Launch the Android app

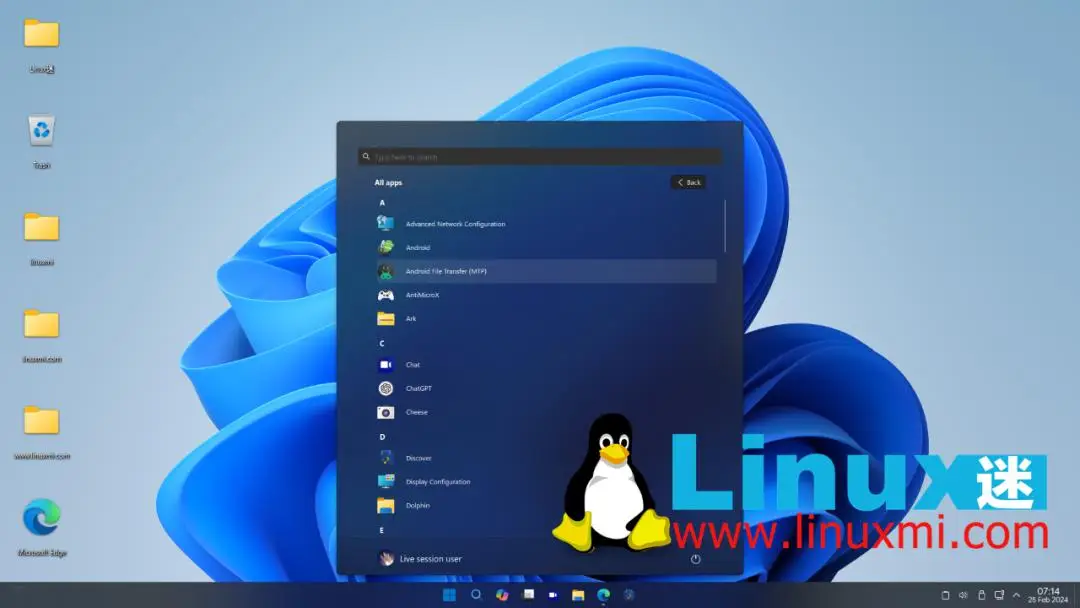coord(417,247)
